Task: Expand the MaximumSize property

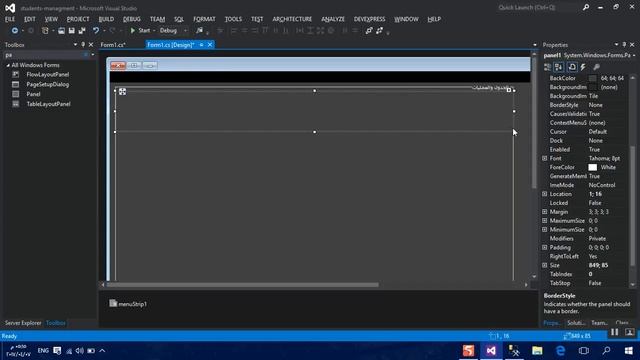Action: pyautogui.click(x=544, y=221)
